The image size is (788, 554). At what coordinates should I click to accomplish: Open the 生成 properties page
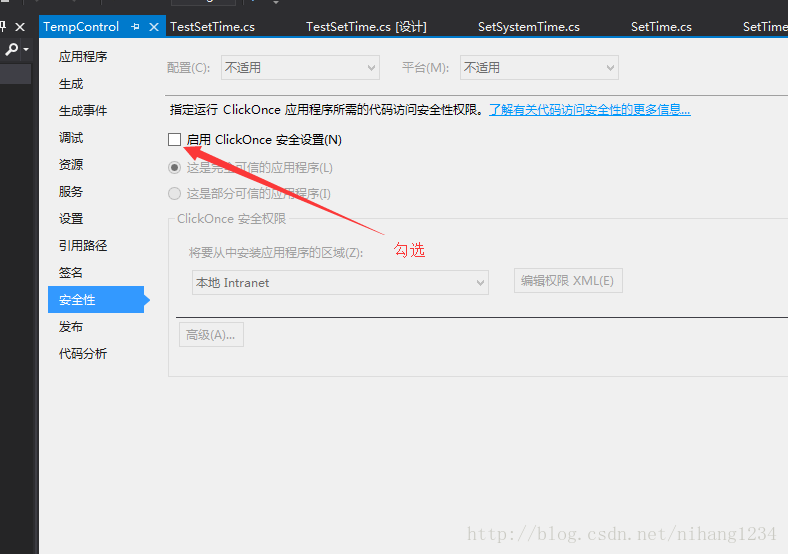pos(71,83)
